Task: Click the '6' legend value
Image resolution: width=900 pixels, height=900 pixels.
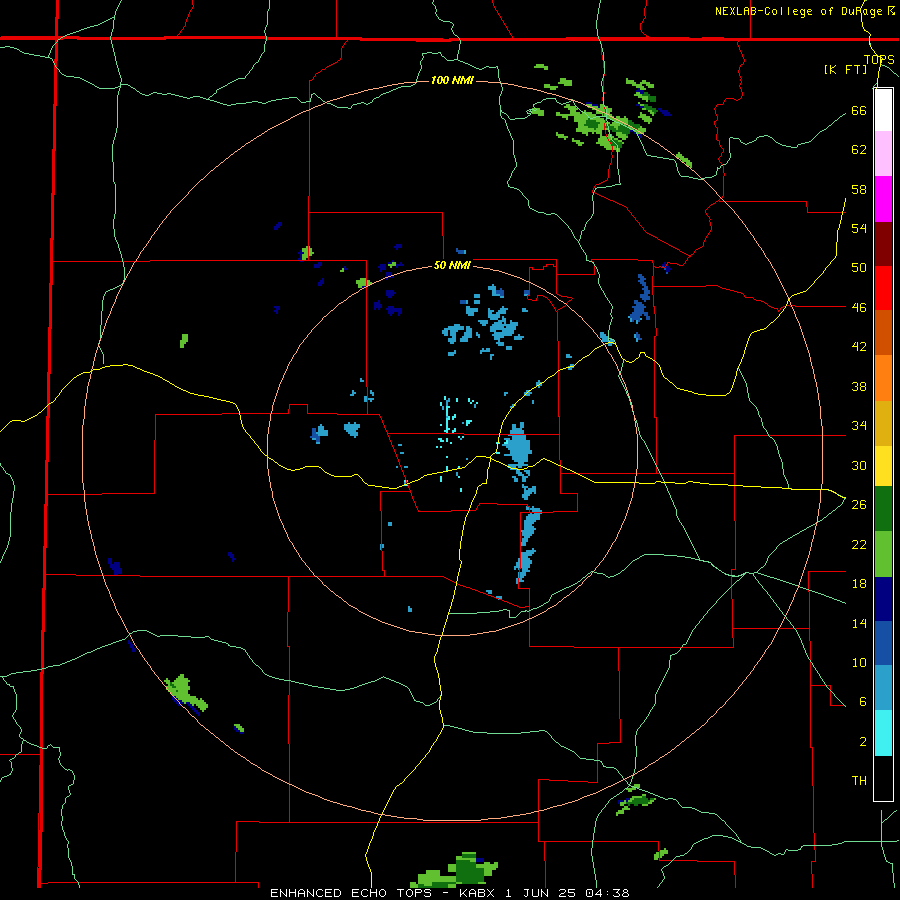Action: click(863, 702)
